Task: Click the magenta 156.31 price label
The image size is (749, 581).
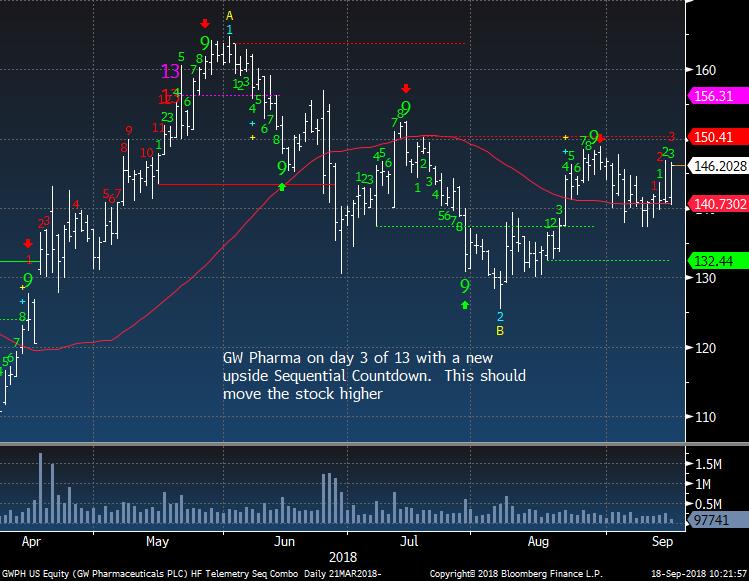Action: 717,96
